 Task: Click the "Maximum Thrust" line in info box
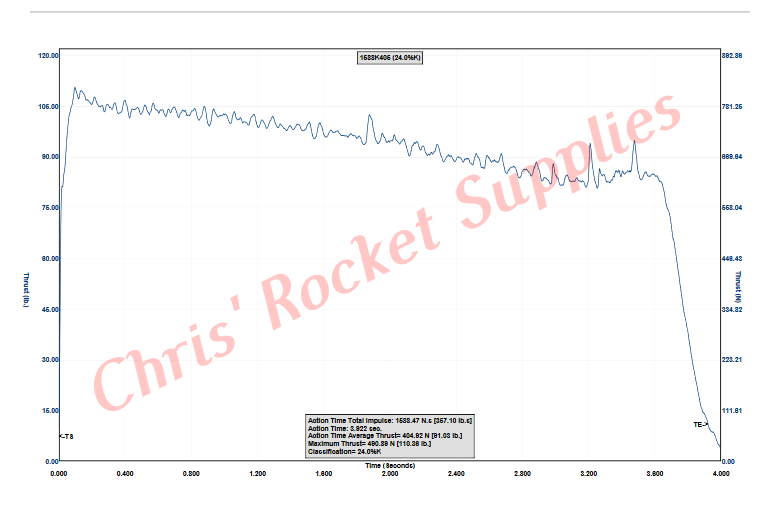(369, 444)
